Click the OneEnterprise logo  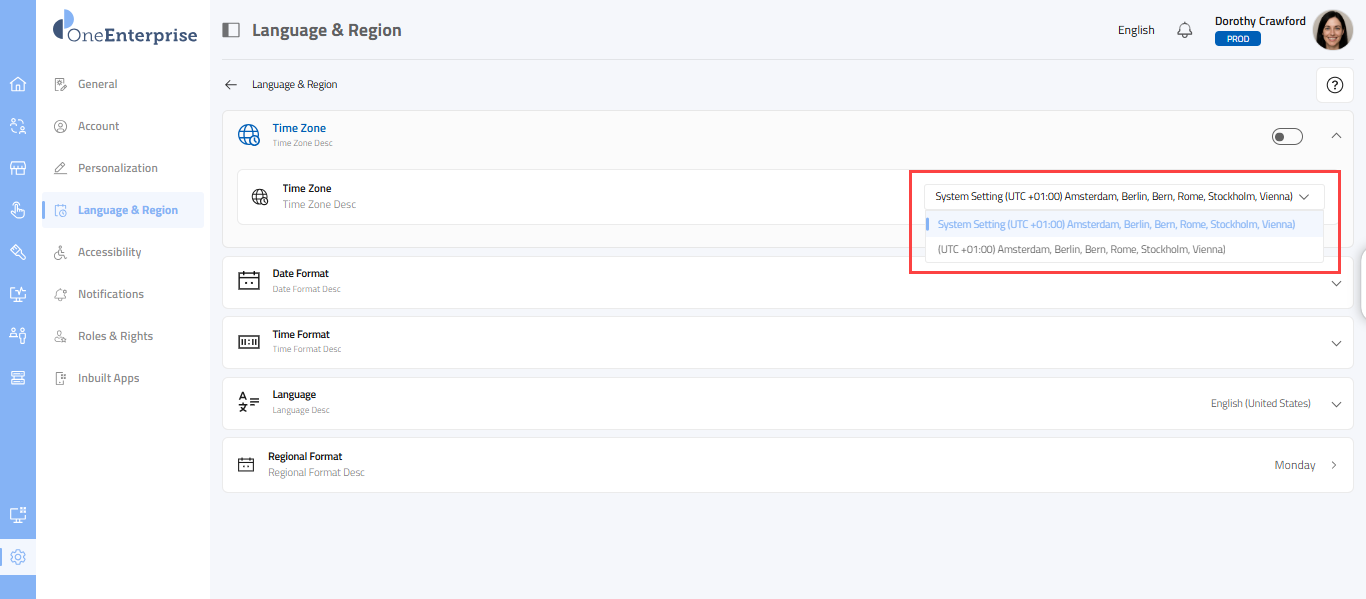125,28
